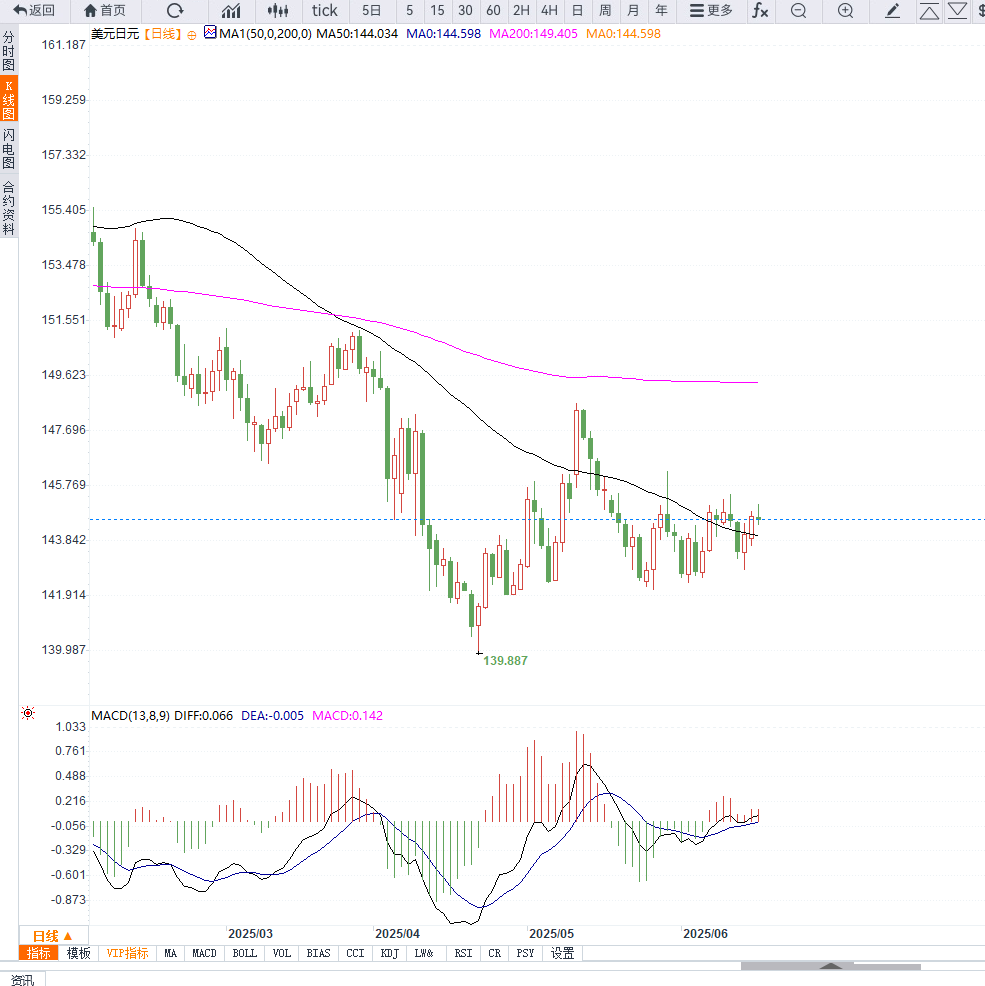Click the 返回 back arrow button
Screen dimensions: 985x986
[34, 11]
